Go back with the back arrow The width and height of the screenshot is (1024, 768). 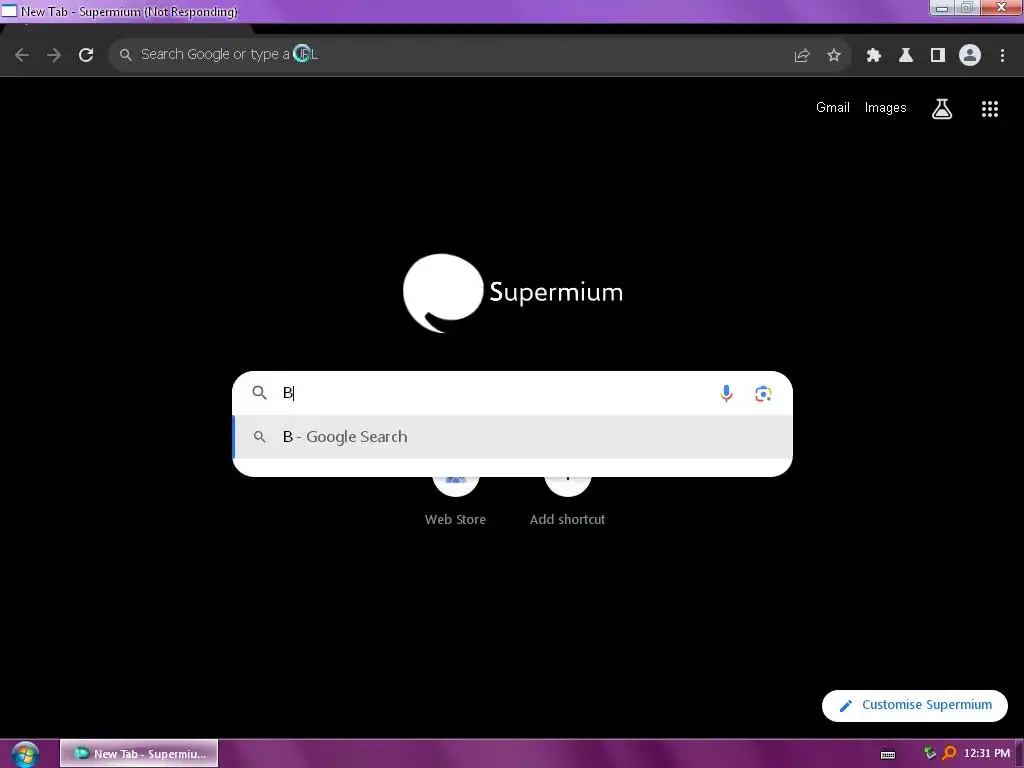click(x=22, y=55)
